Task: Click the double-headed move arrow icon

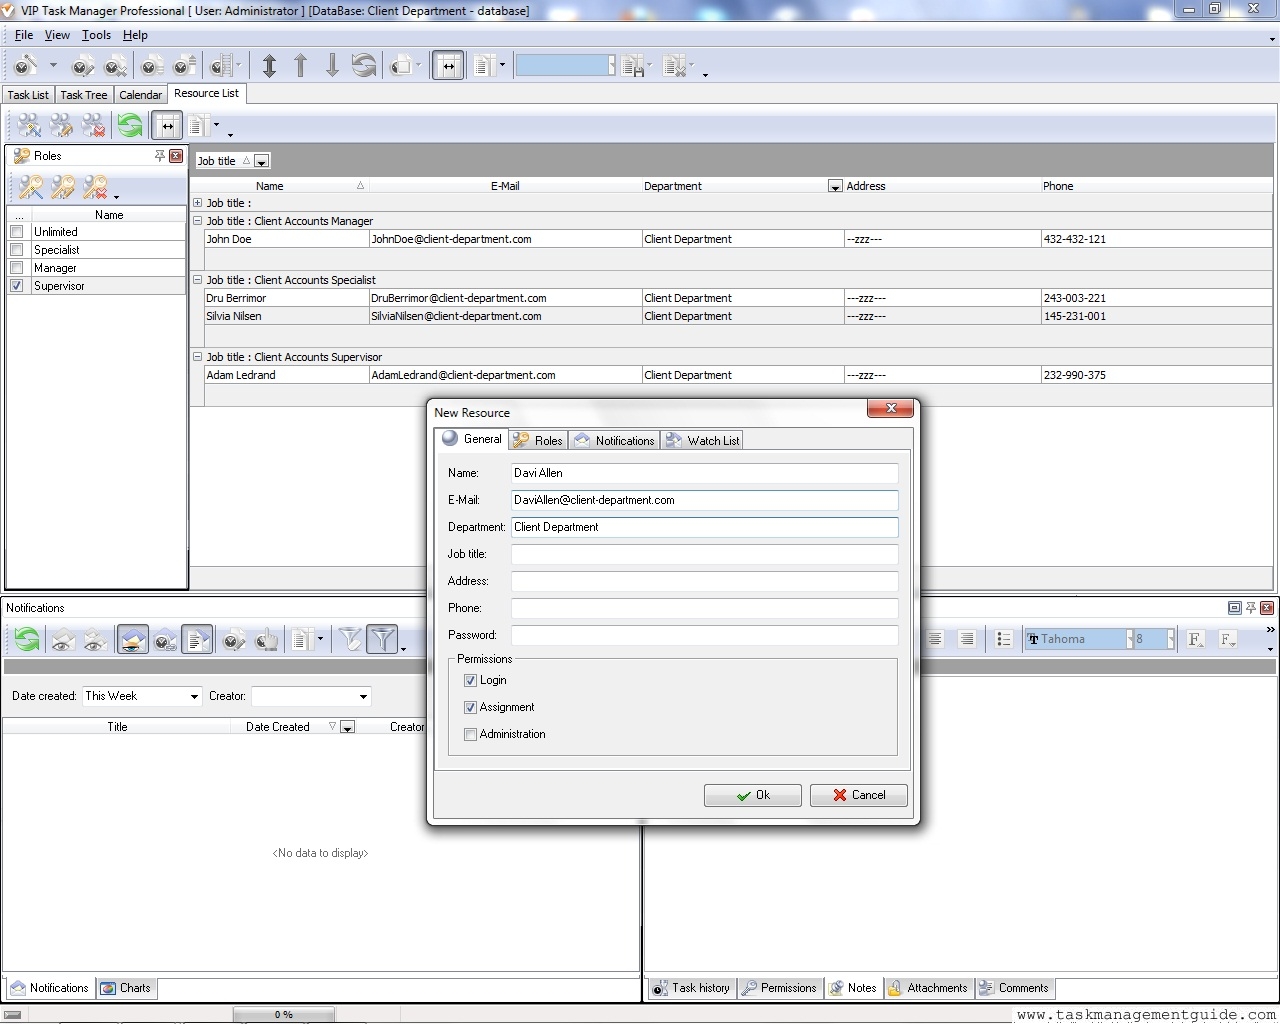Action: pyautogui.click(x=269, y=66)
